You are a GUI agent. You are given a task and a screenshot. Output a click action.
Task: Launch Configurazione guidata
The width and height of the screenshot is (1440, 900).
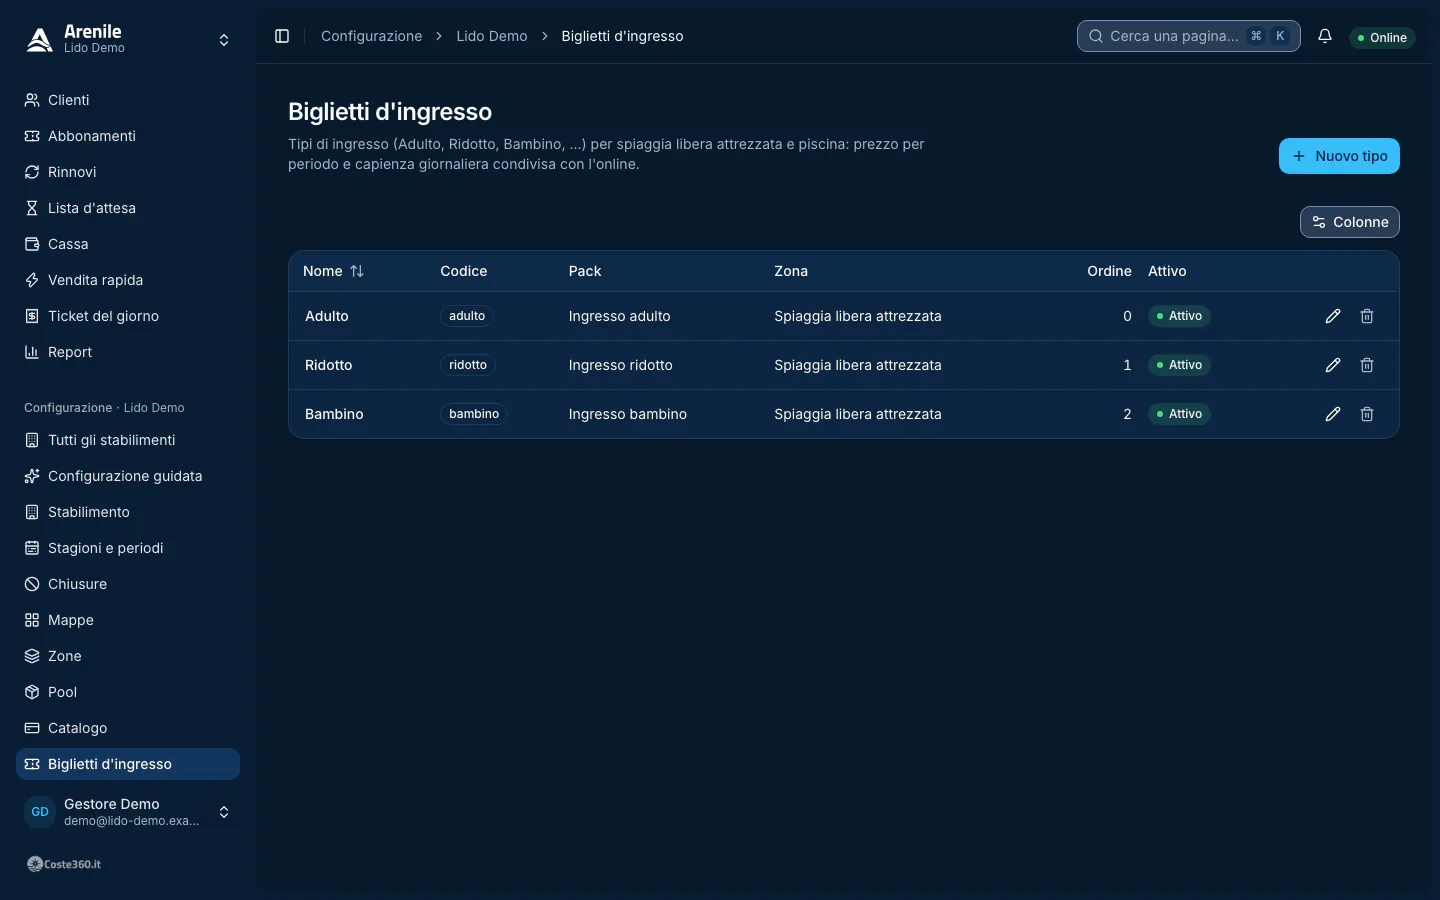[x=128, y=476]
